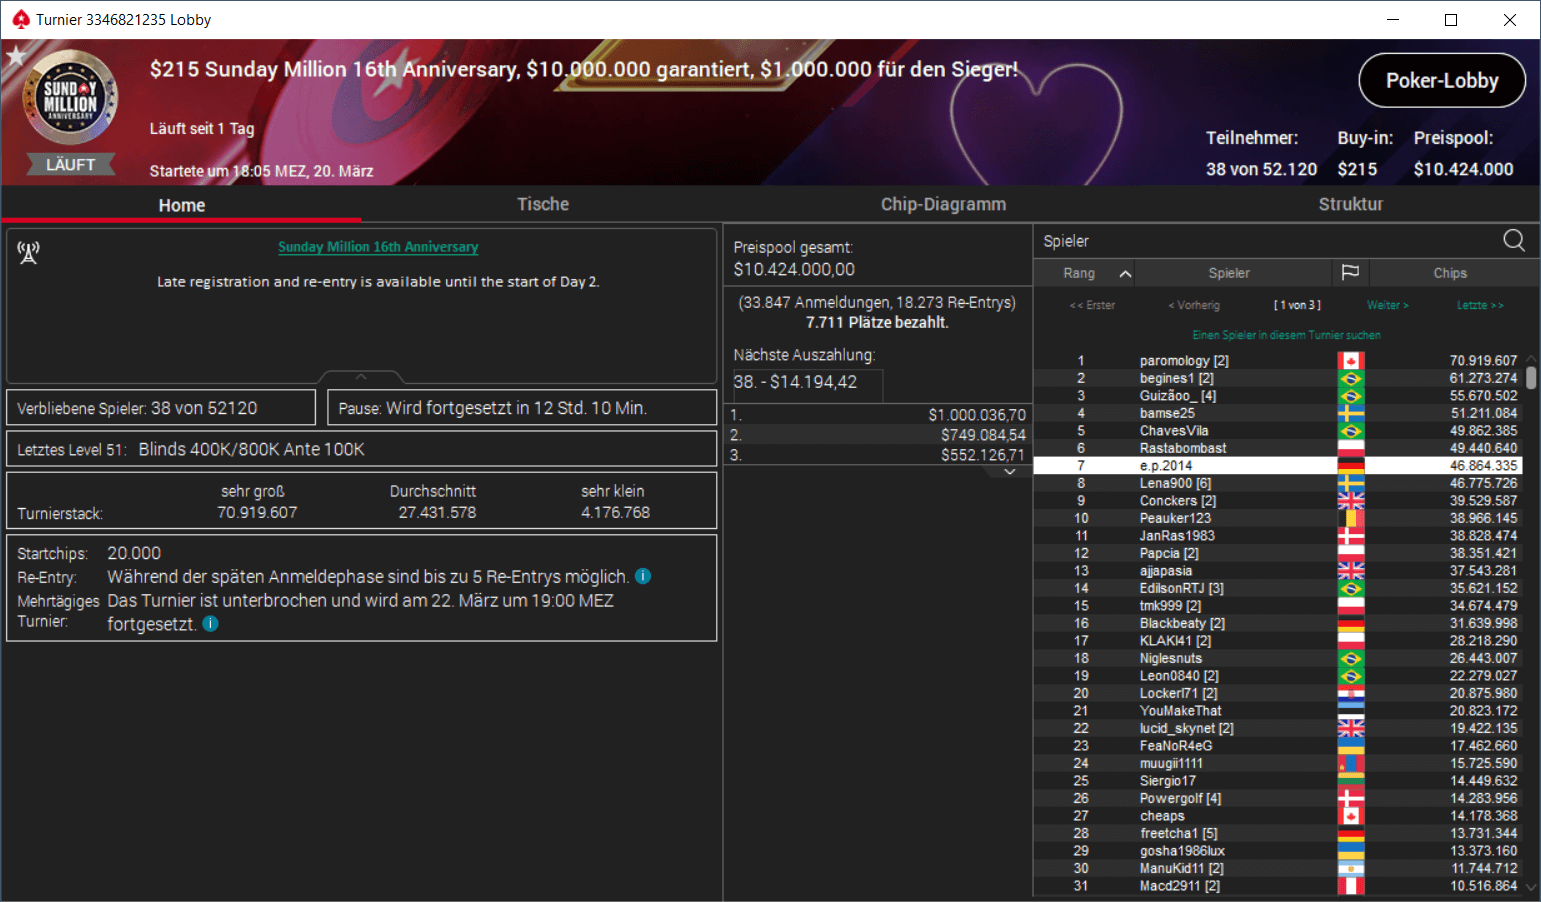Screen dimensions: 1541x902
Task: Click the broadcast antenna icon
Action: click(28, 252)
